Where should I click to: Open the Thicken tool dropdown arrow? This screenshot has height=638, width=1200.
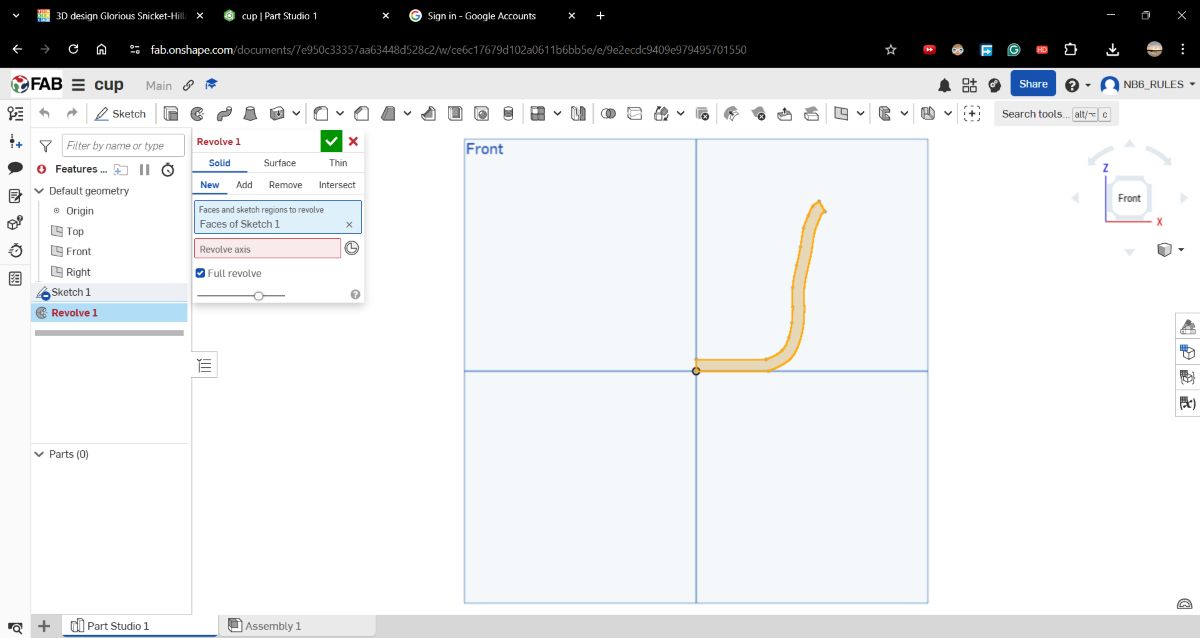point(296,113)
